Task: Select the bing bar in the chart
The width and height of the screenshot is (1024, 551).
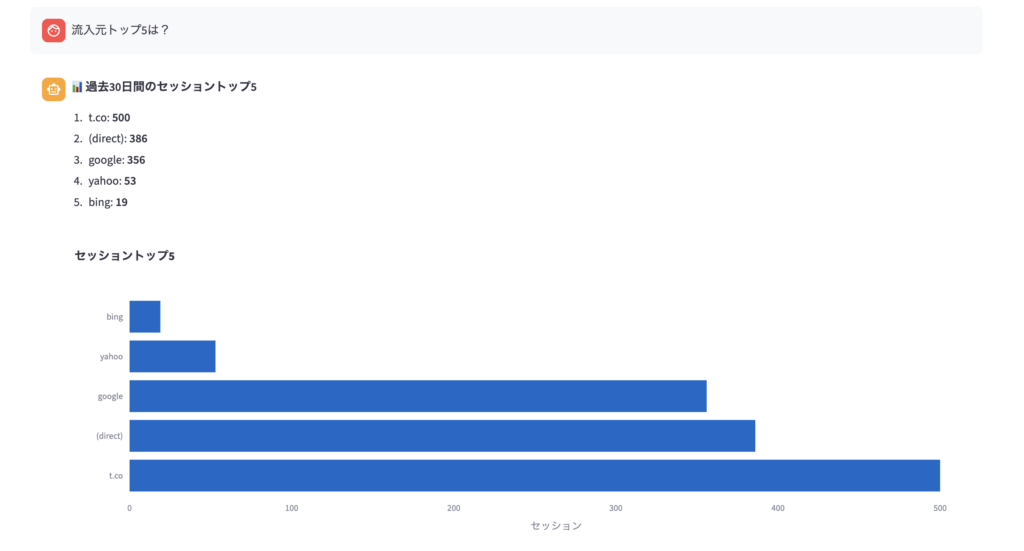Action: pyautogui.click(x=145, y=317)
